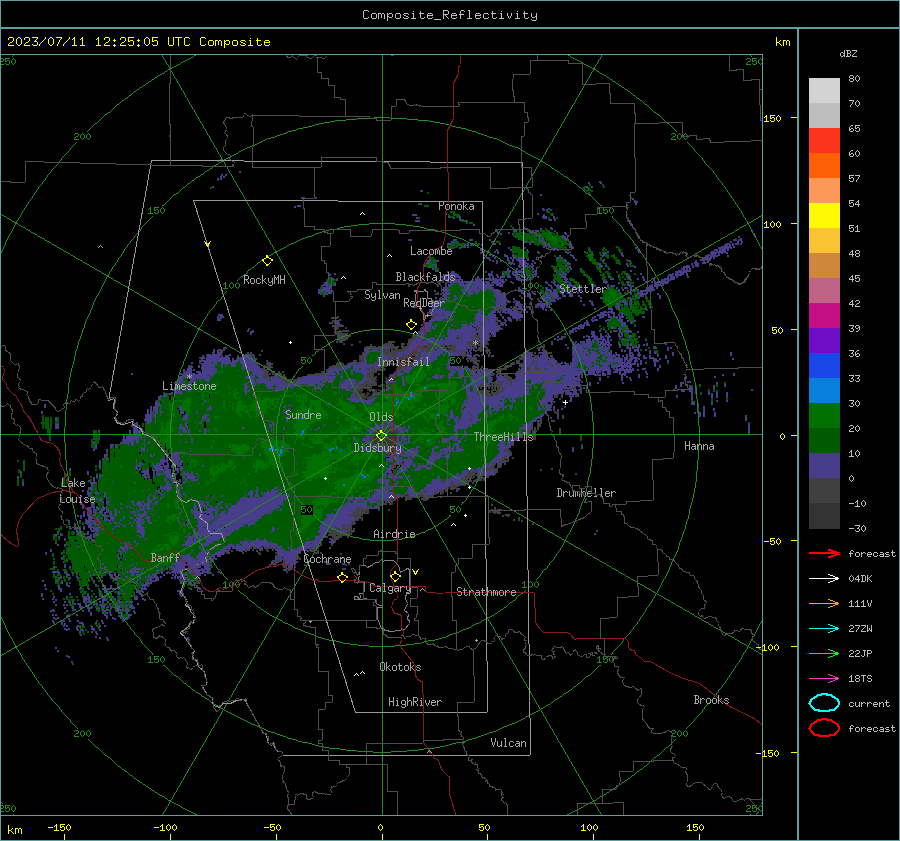900x841 pixels.
Task: Click the Limestone label
Action: (189, 386)
